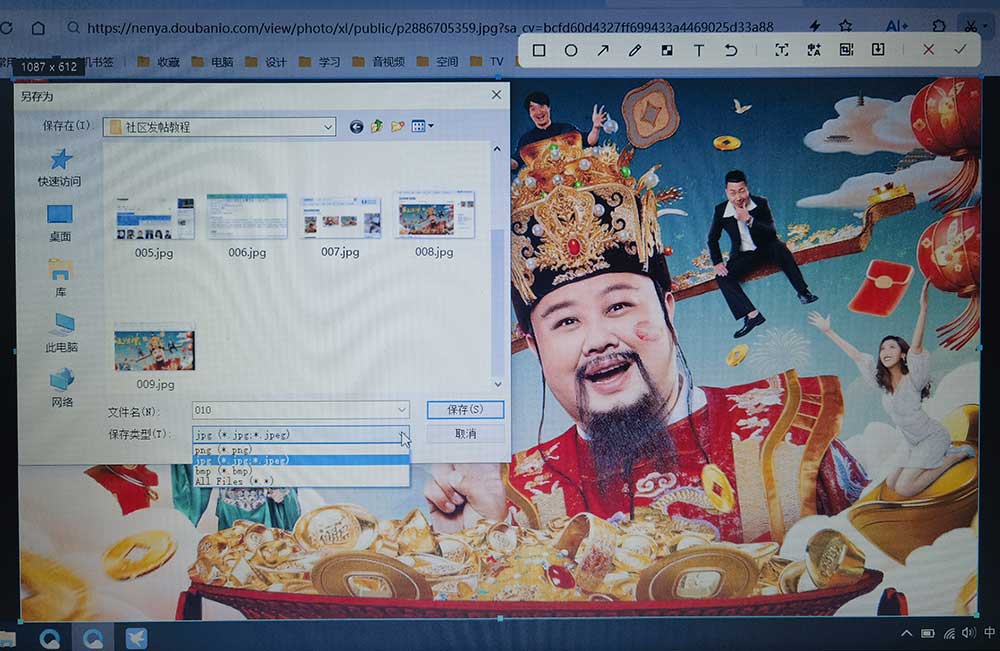This screenshot has width=1000, height=651.
Task: Pick the ellipse drawing tool
Action: (x=571, y=50)
